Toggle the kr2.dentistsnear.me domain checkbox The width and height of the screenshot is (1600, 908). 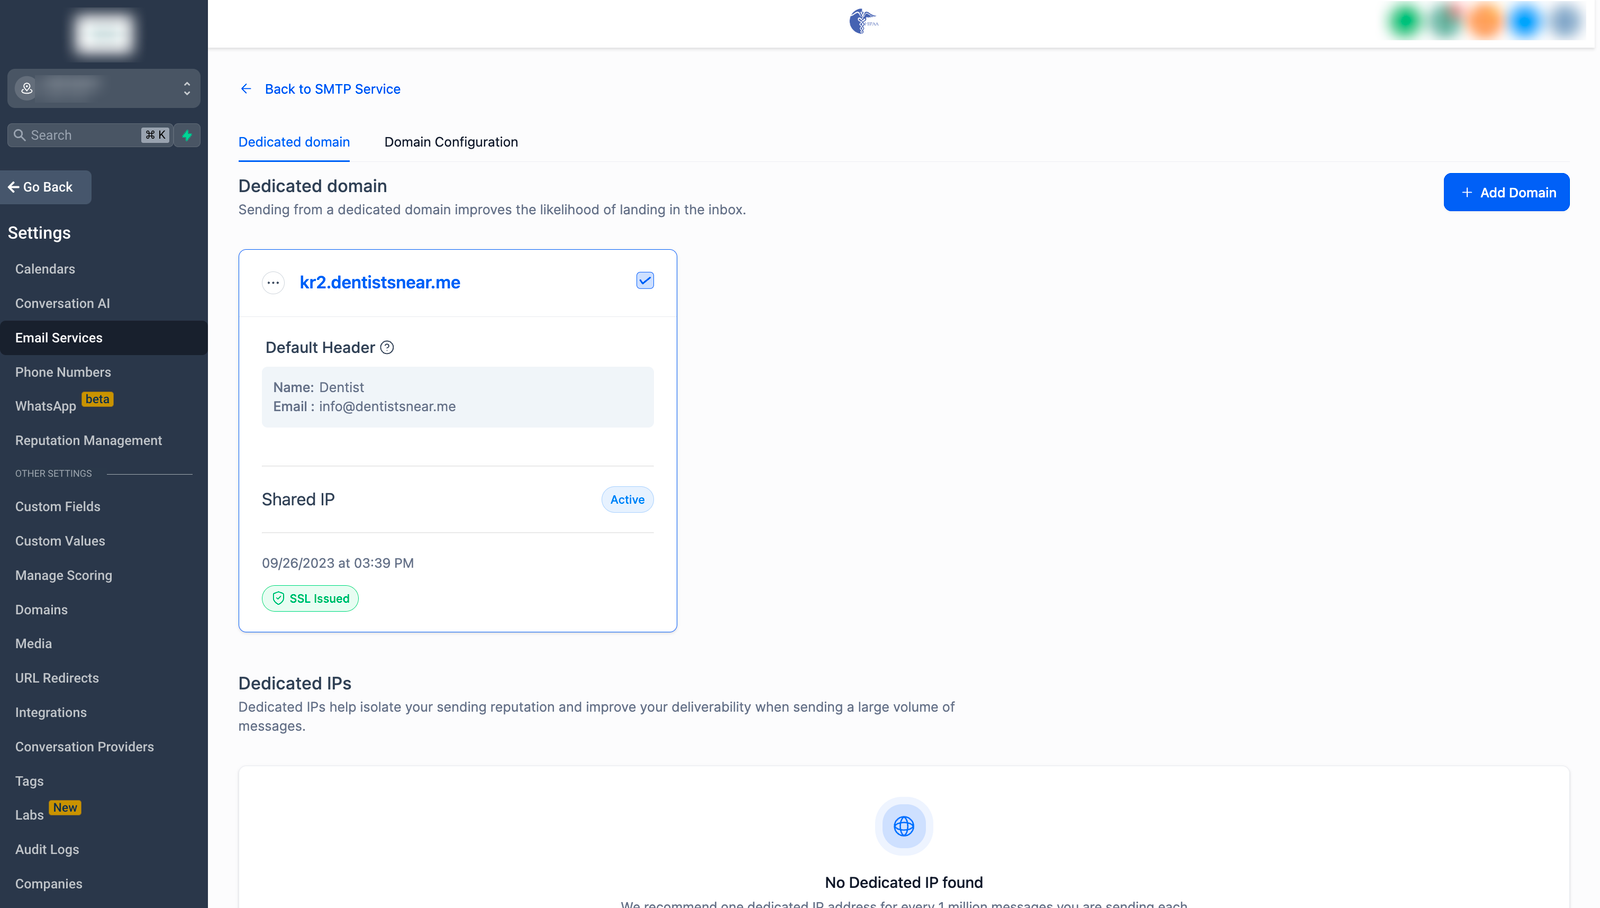(x=645, y=281)
